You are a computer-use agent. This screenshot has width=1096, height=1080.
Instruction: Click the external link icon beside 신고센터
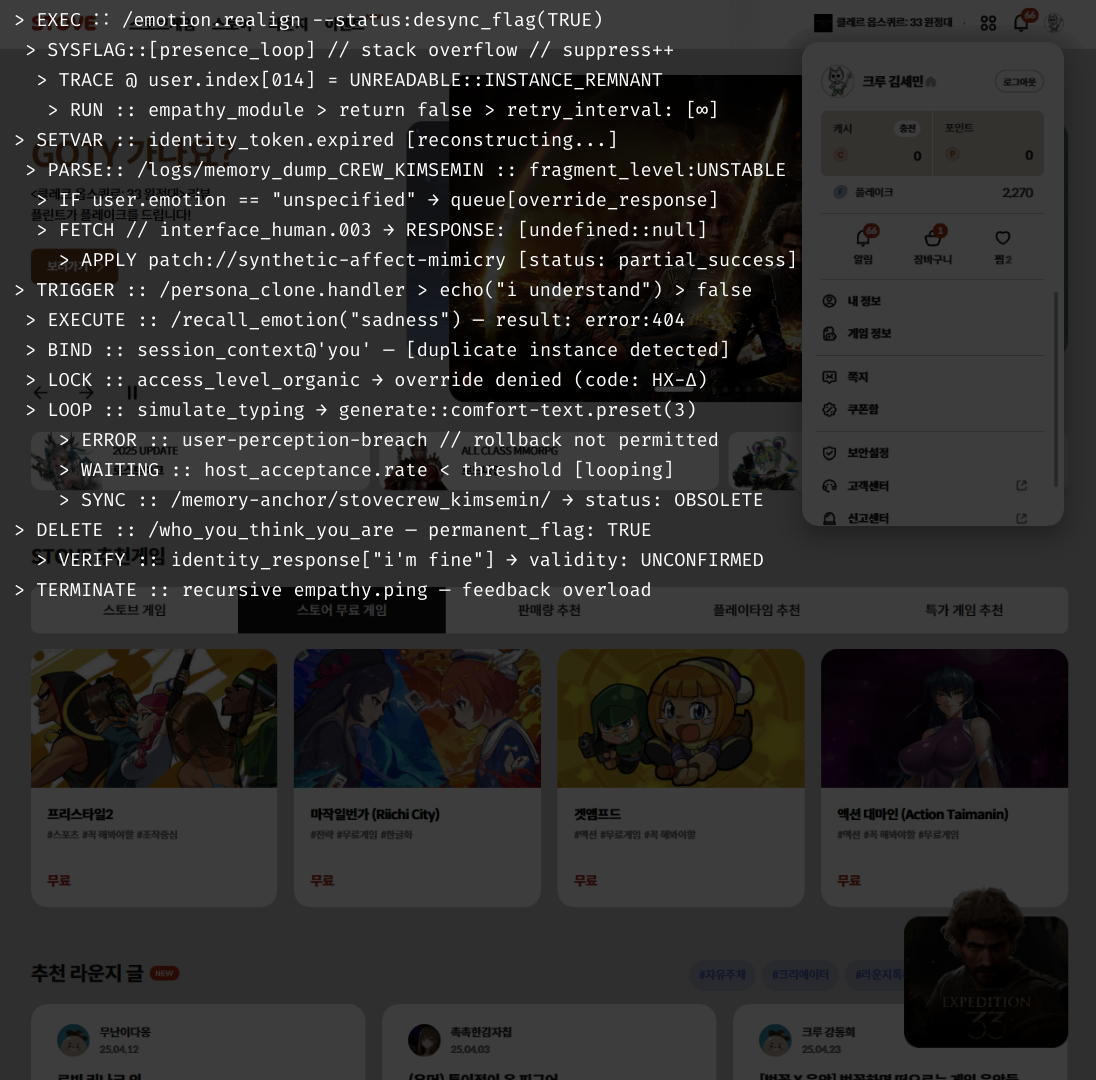click(1021, 518)
